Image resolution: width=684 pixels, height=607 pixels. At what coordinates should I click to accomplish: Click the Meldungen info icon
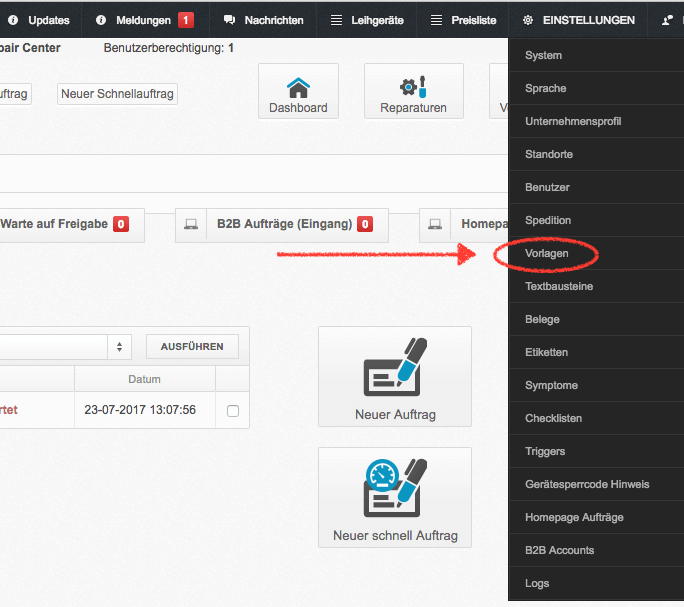coord(101,20)
